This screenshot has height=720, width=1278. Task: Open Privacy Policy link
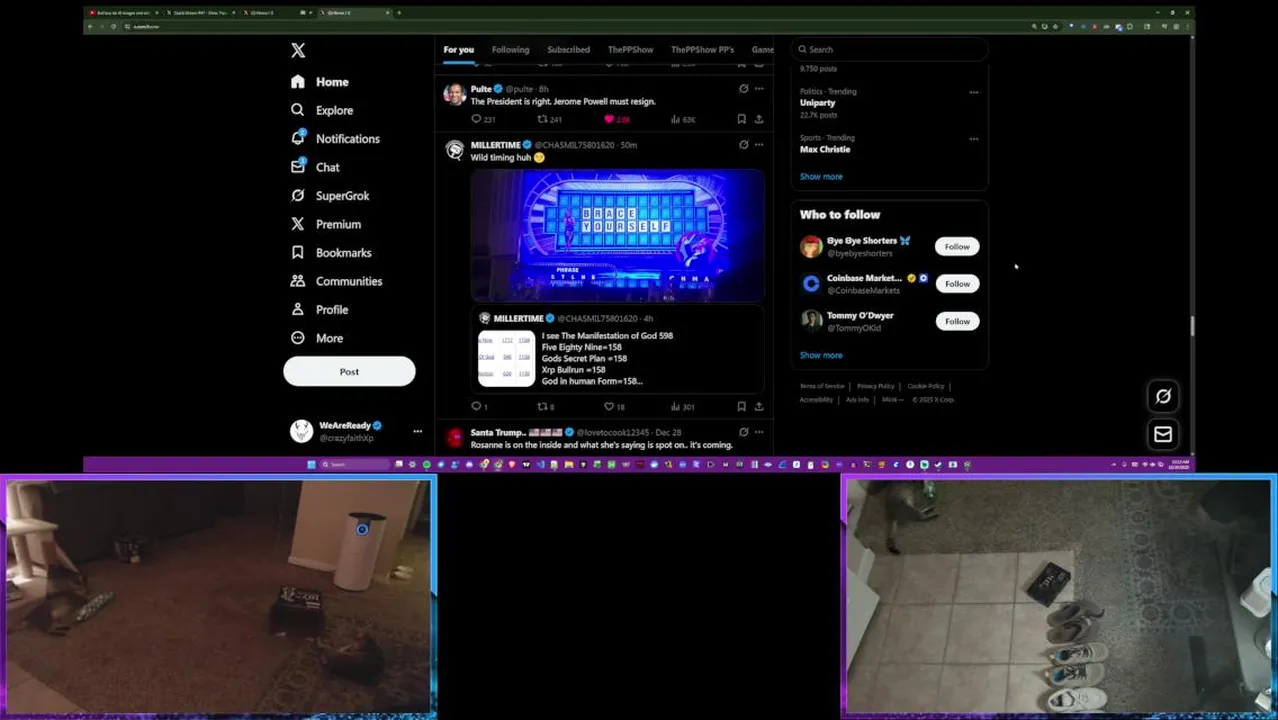875,386
